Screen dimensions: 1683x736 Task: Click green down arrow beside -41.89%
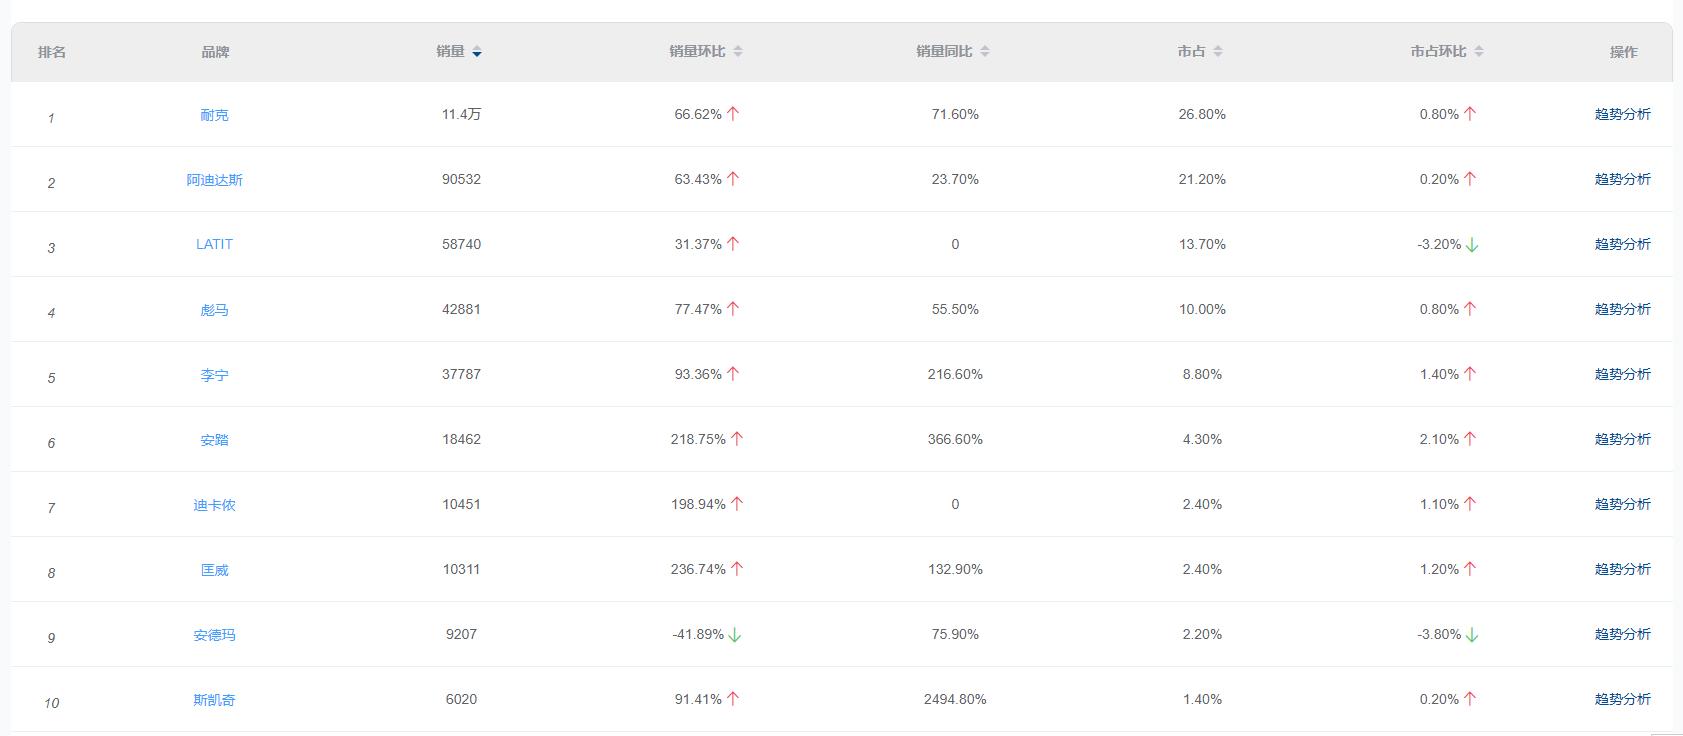tap(735, 635)
